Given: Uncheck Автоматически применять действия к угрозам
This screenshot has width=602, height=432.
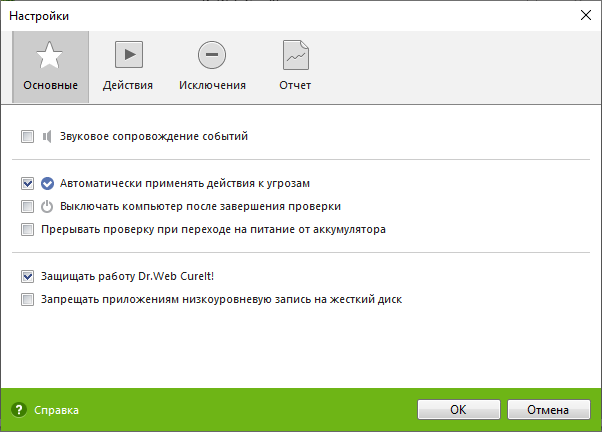Looking at the screenshot, I should (27, 184).
